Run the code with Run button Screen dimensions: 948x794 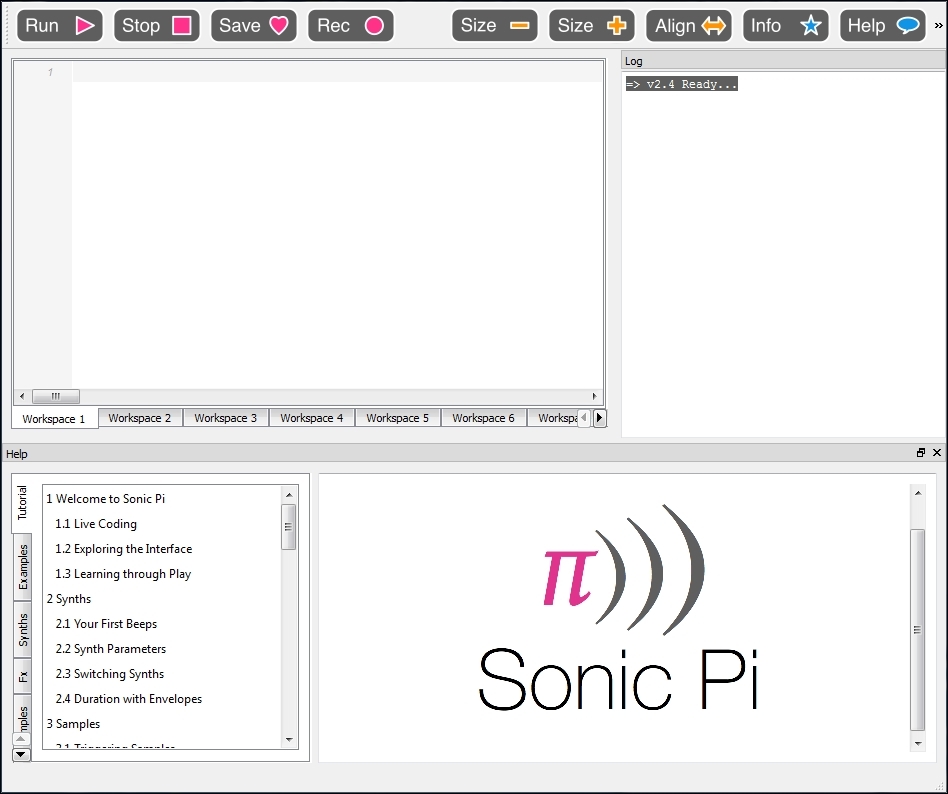click(x=60, y=25)
